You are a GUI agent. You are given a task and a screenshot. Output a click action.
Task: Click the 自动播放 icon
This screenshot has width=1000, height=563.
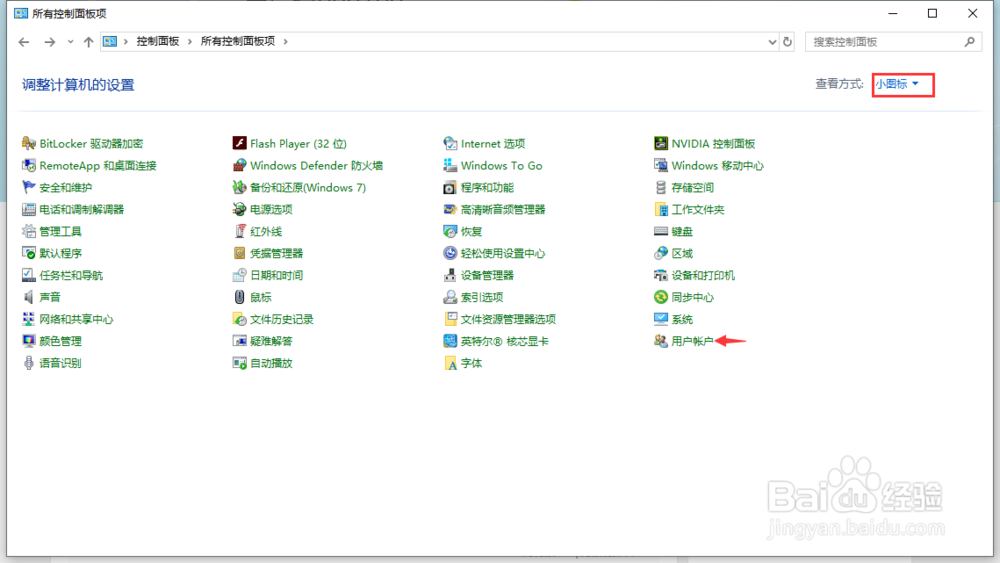239,363
